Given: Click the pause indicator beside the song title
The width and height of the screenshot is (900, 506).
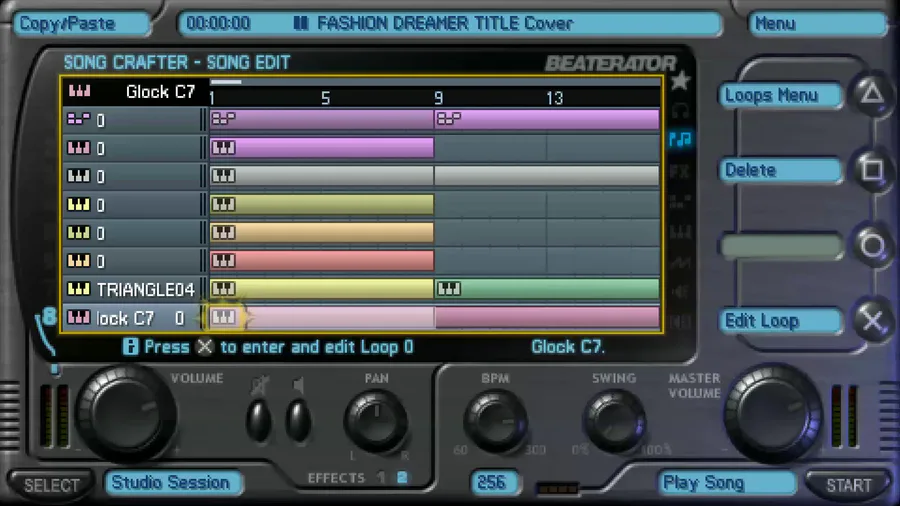Looking at the screenshot, I should click(x=301, y=23).
